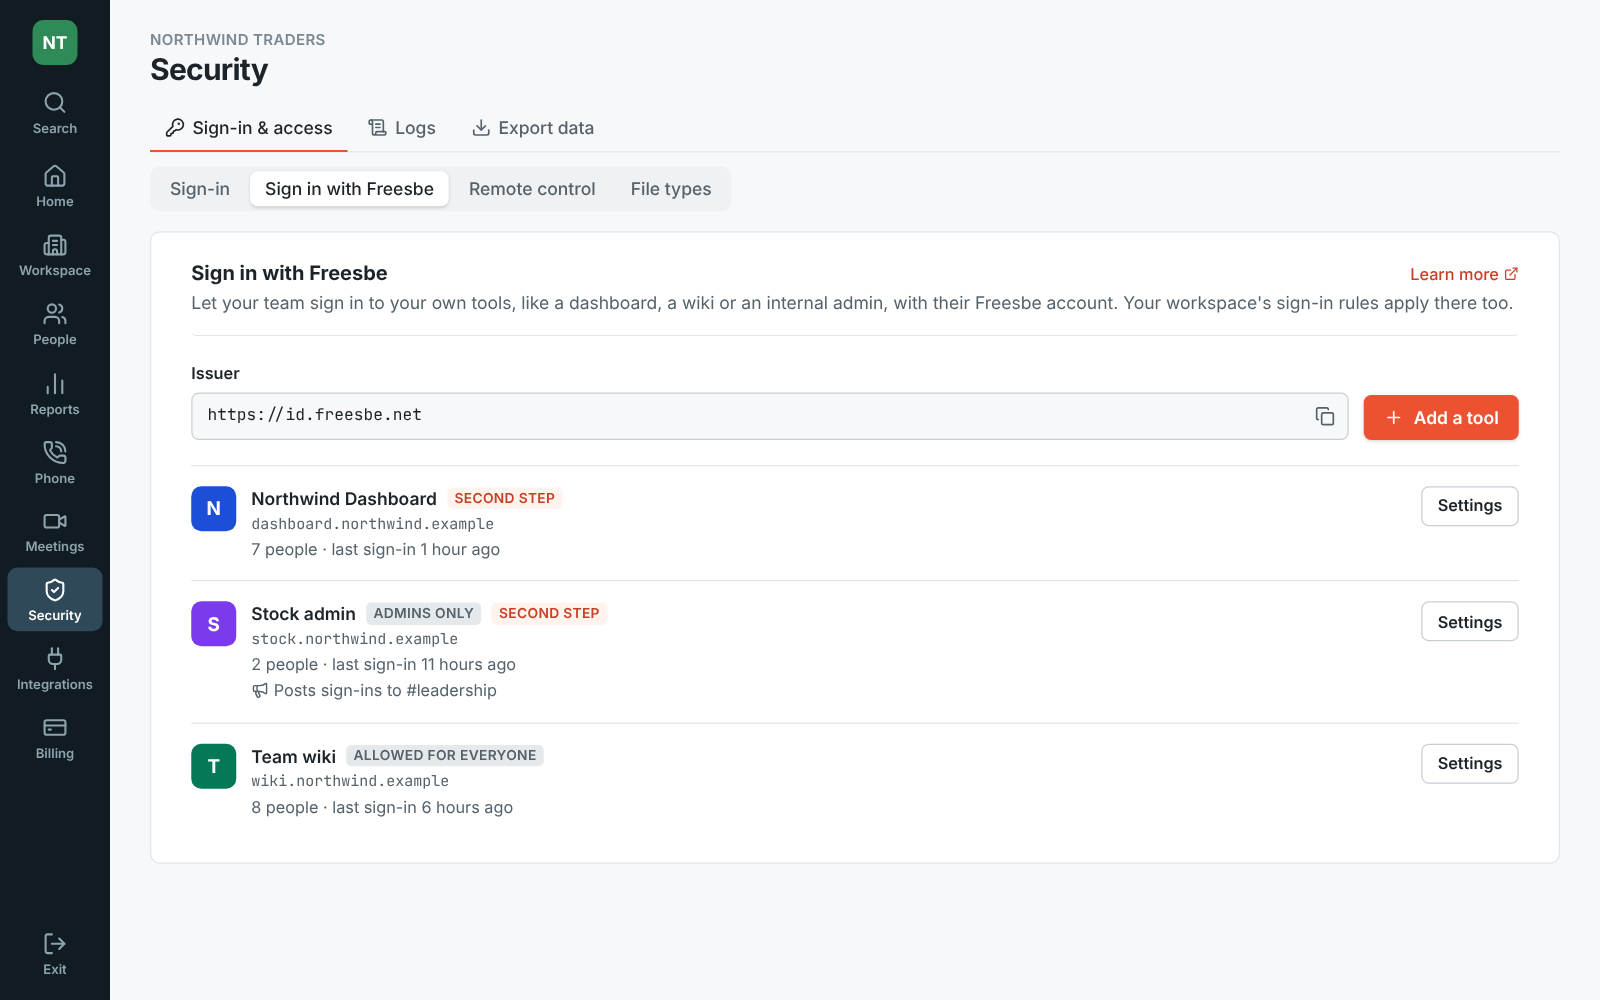The width and height of the screenshot is (1600, 1000).
Task: Click 'Posts sign-ins to #leadership' text
Action: click(385, 691)
